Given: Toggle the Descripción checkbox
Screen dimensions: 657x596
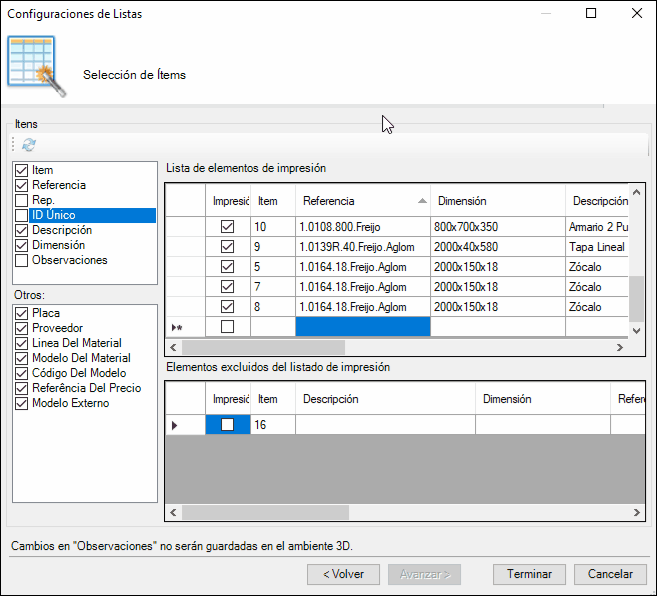Looking at the screenshot, I should click(21, 230).
